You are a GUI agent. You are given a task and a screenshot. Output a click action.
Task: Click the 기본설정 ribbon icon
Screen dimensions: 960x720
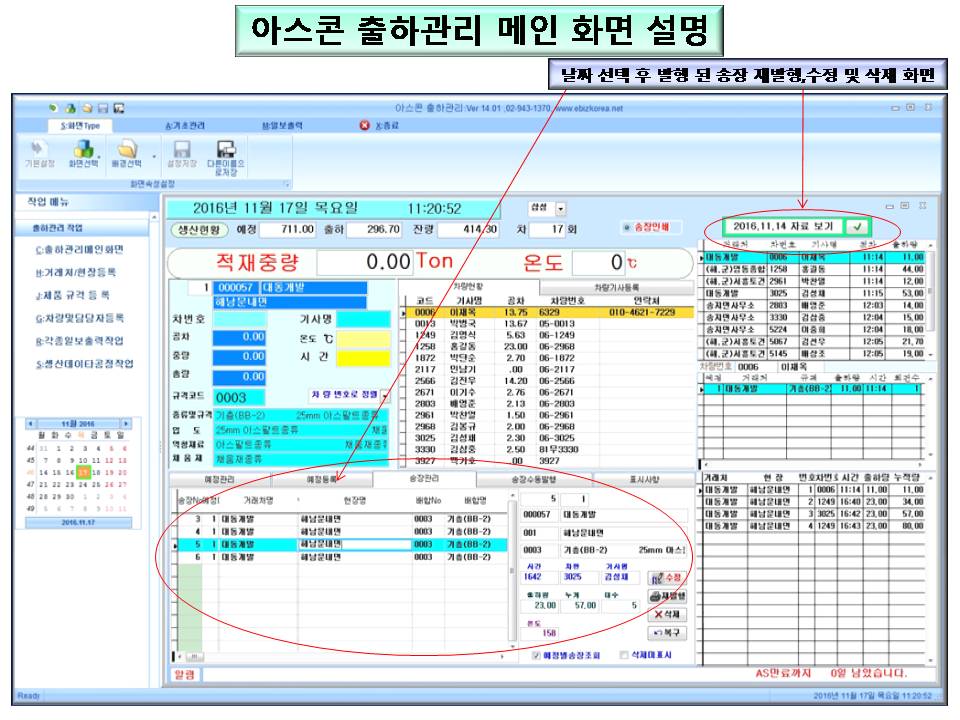tap(39, 149)
